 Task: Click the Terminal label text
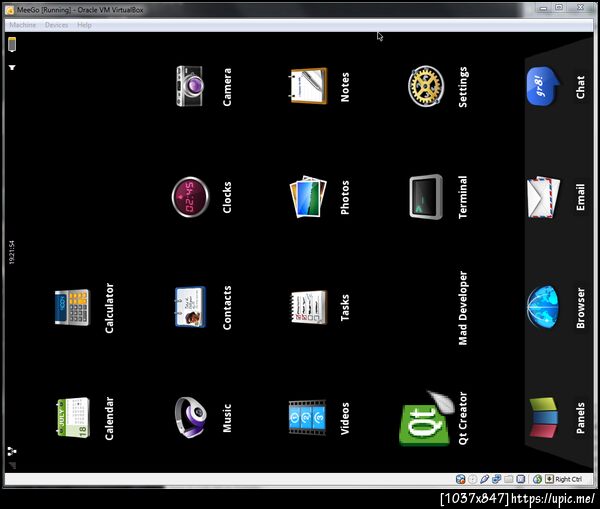click(463, 197)
